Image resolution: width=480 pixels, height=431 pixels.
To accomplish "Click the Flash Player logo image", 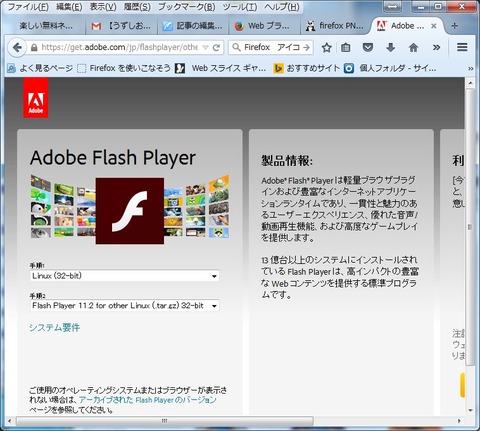I will pos(130,211).
